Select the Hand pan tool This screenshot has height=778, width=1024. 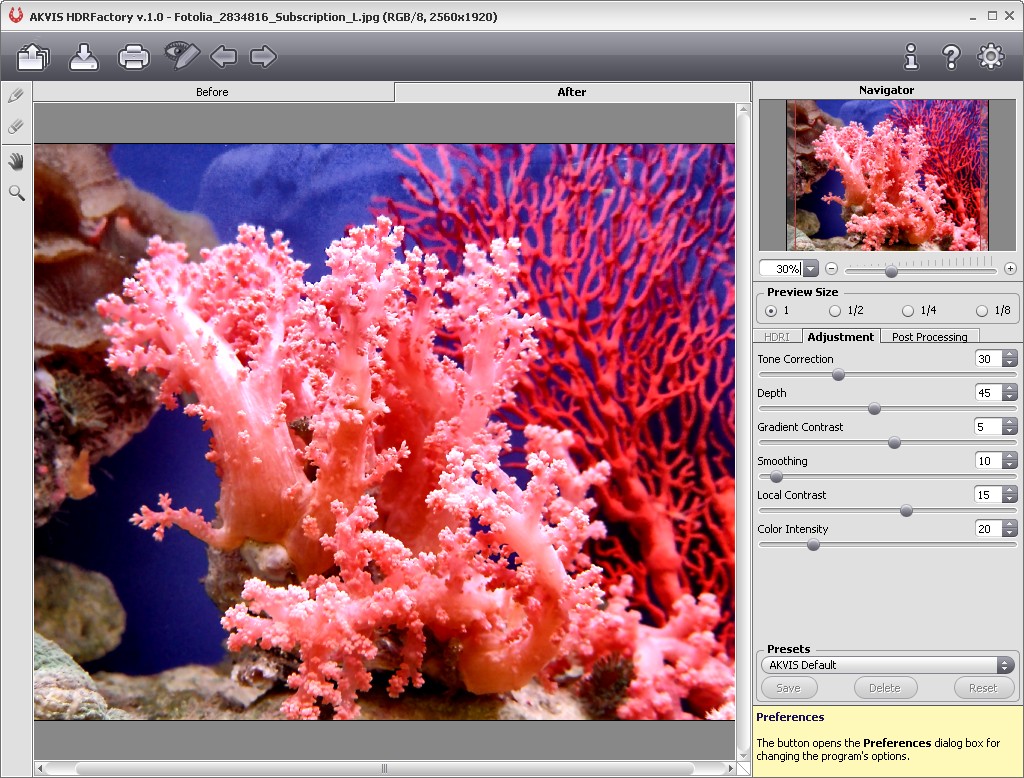[16, 162]
